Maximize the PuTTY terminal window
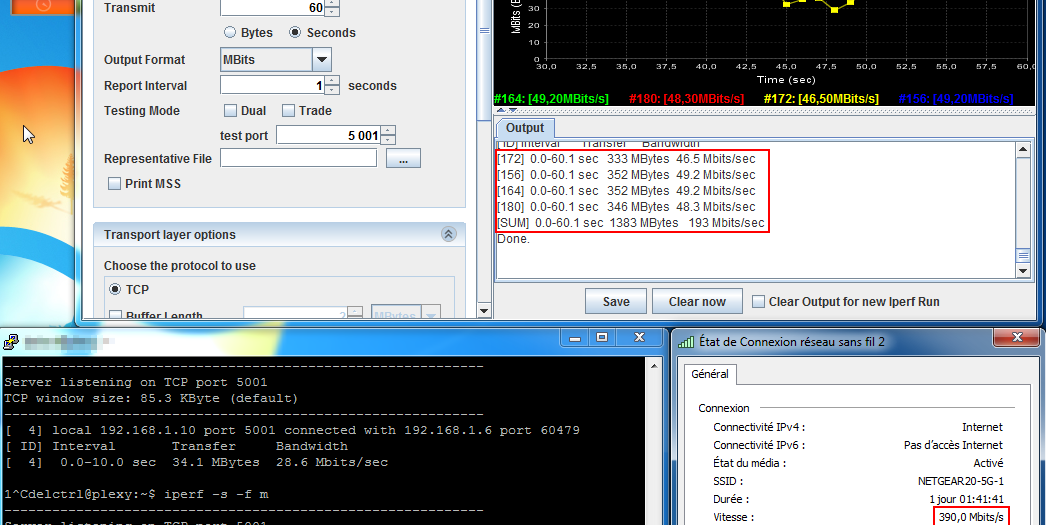 point(603,339)
